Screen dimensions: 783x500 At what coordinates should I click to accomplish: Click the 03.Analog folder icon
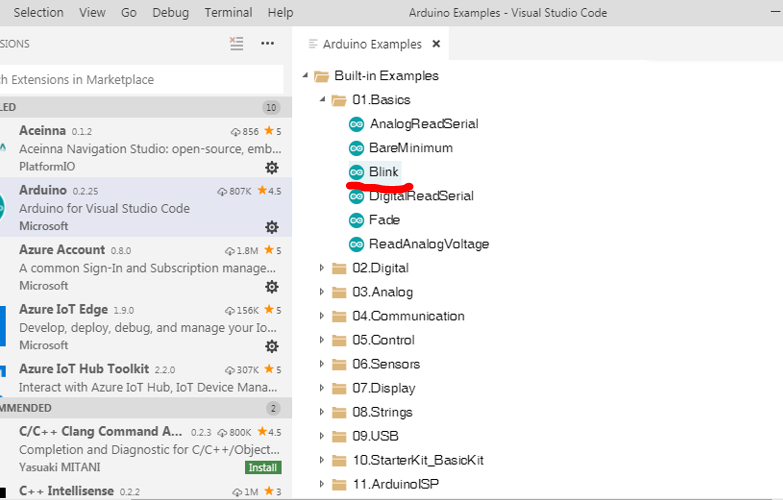pyautogui.click(x=339, y=292)
